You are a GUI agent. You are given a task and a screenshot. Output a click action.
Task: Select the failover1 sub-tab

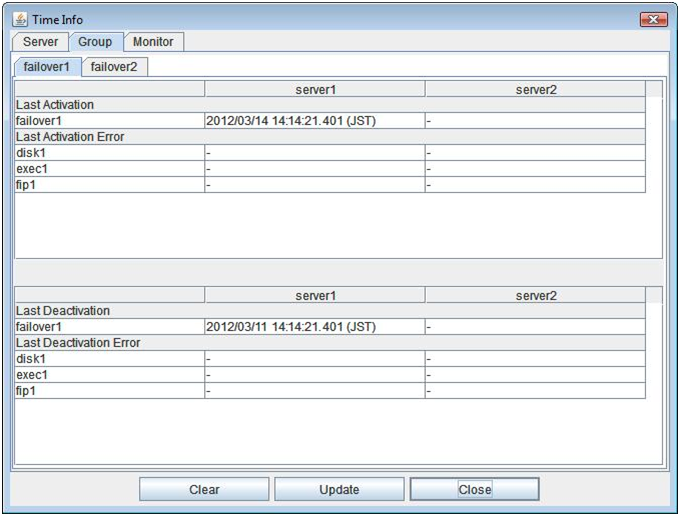(48, 67)
